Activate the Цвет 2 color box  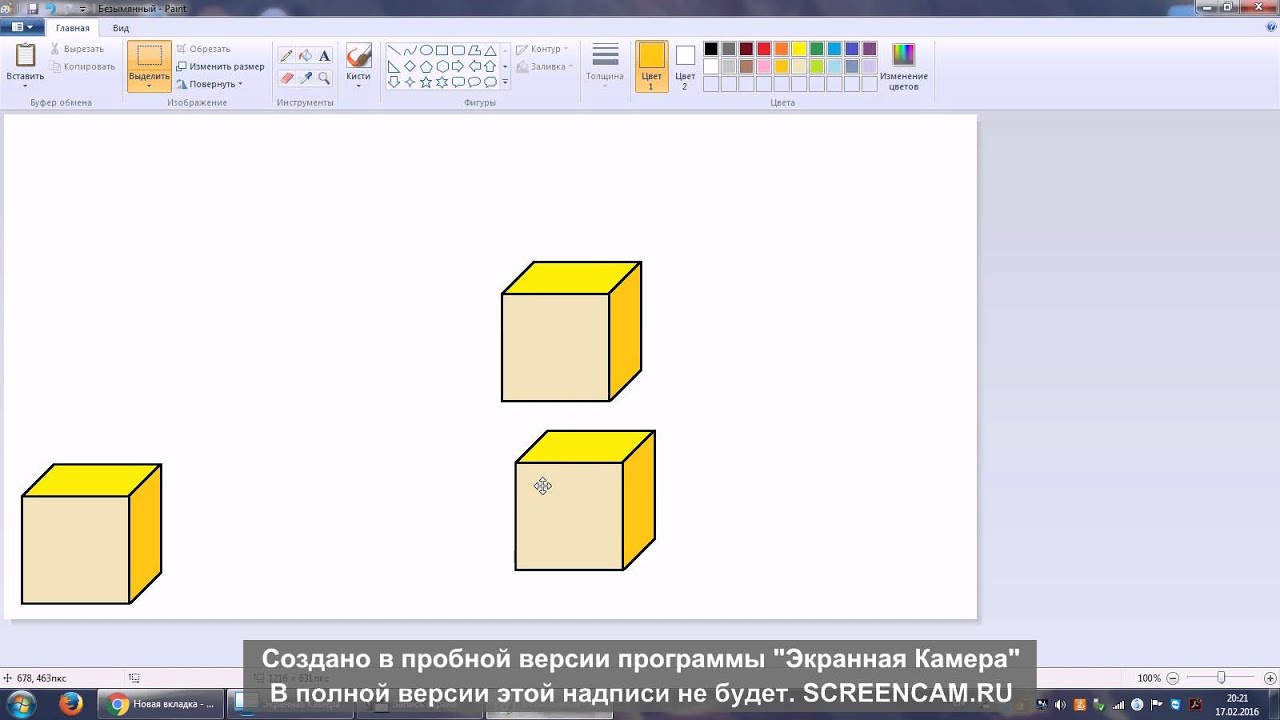point(685,67)
